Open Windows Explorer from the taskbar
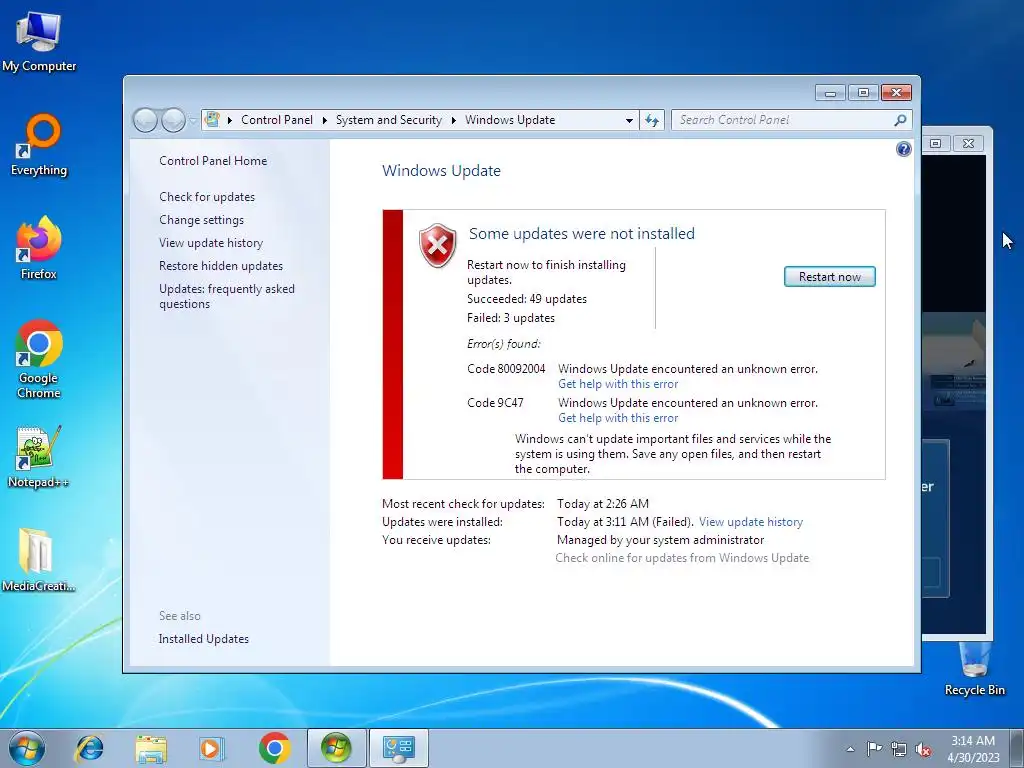1024x768 pixels. point(151,748)
